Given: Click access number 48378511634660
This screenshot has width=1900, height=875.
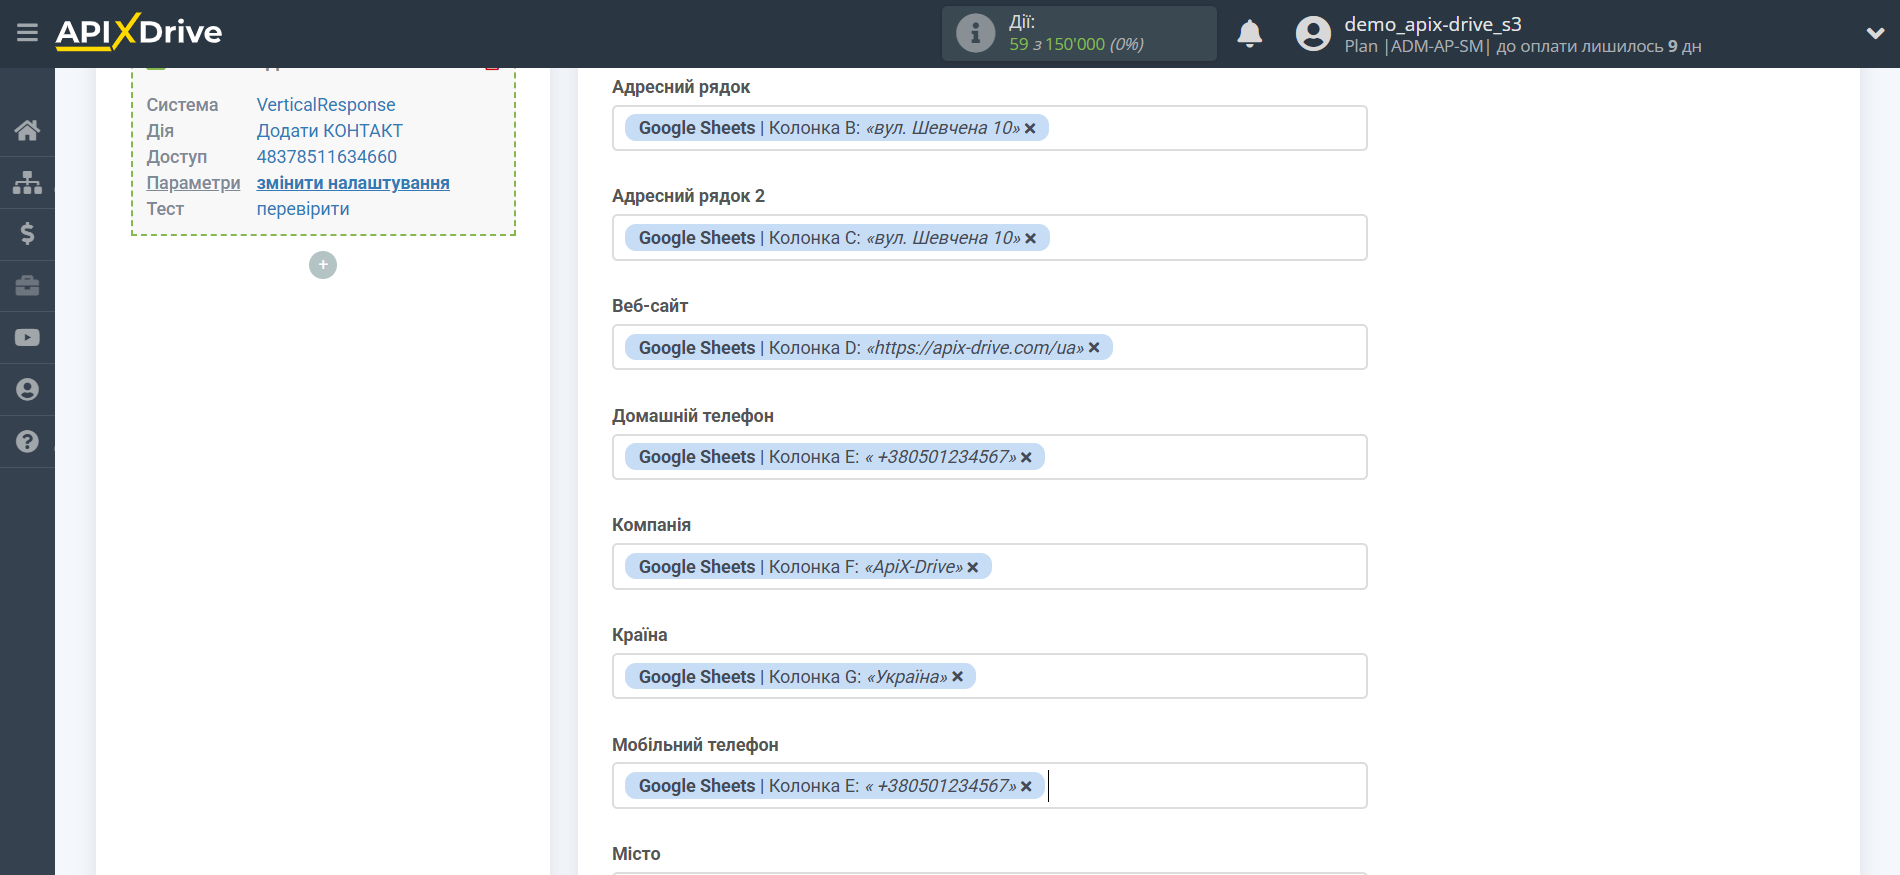Looking at the screenshot, I should [x=327, y=157].
